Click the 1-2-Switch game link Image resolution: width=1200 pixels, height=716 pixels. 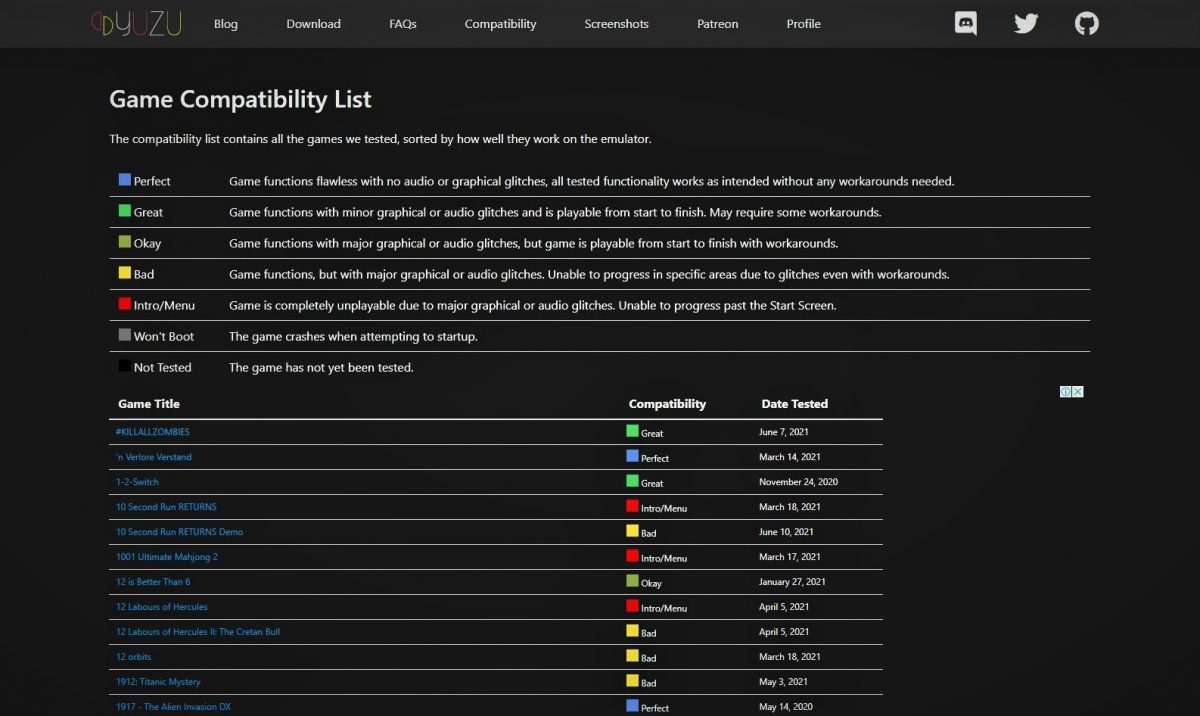click(x=137, y=482)
